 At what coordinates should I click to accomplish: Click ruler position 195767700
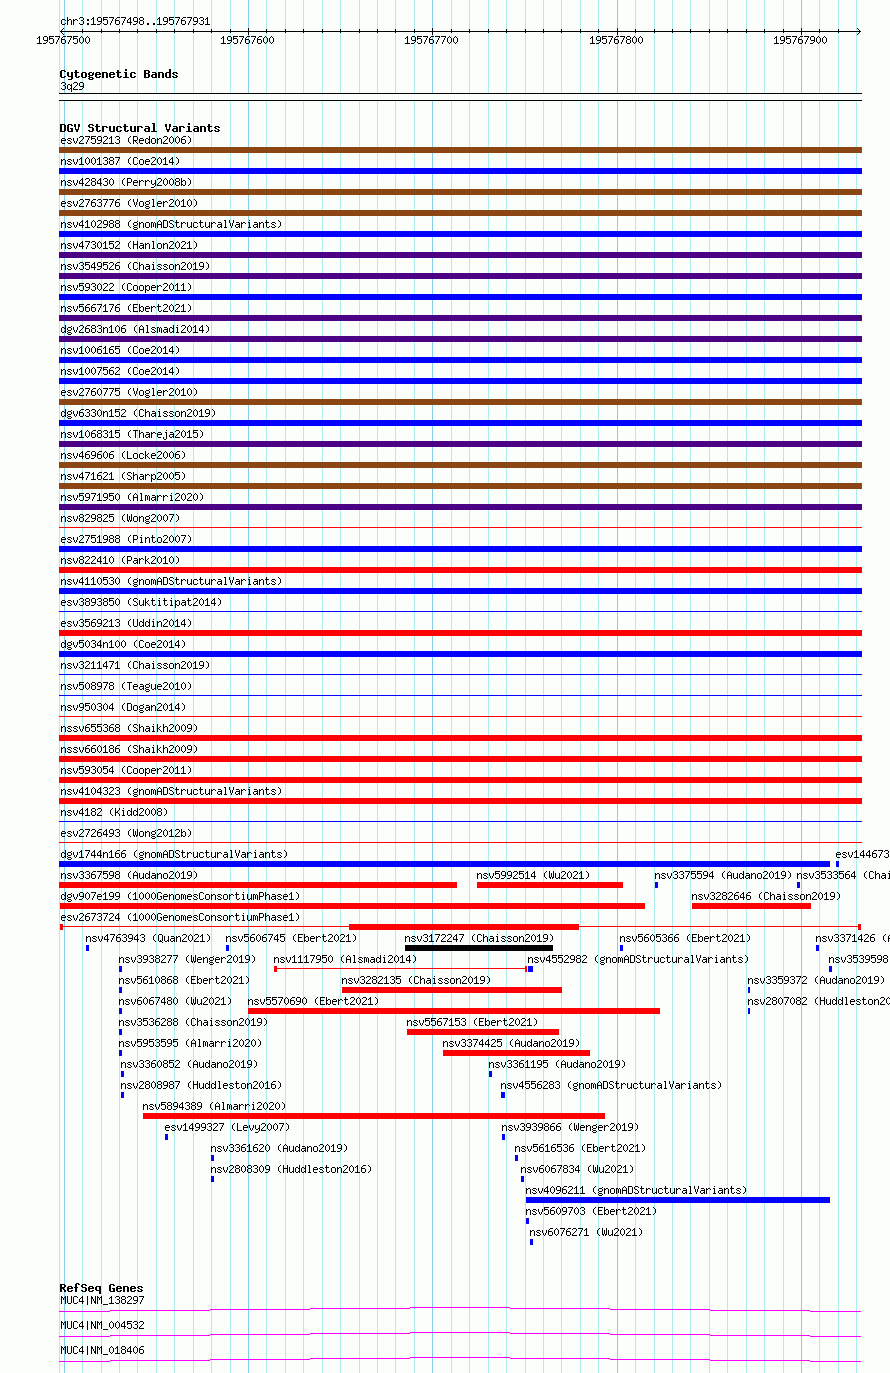click(431, 40)
